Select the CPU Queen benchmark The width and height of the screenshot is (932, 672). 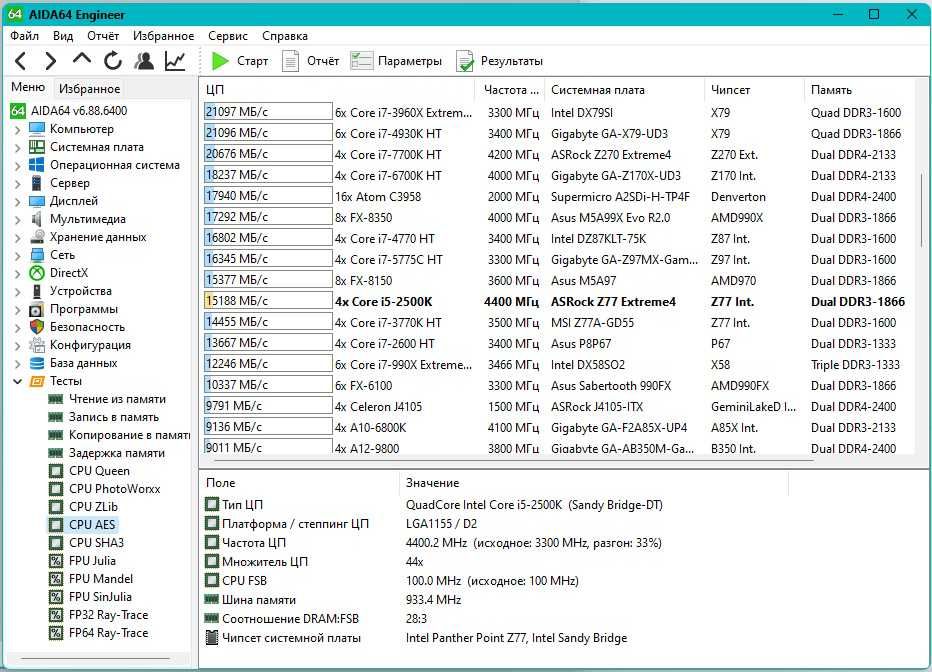pos(99,471)
